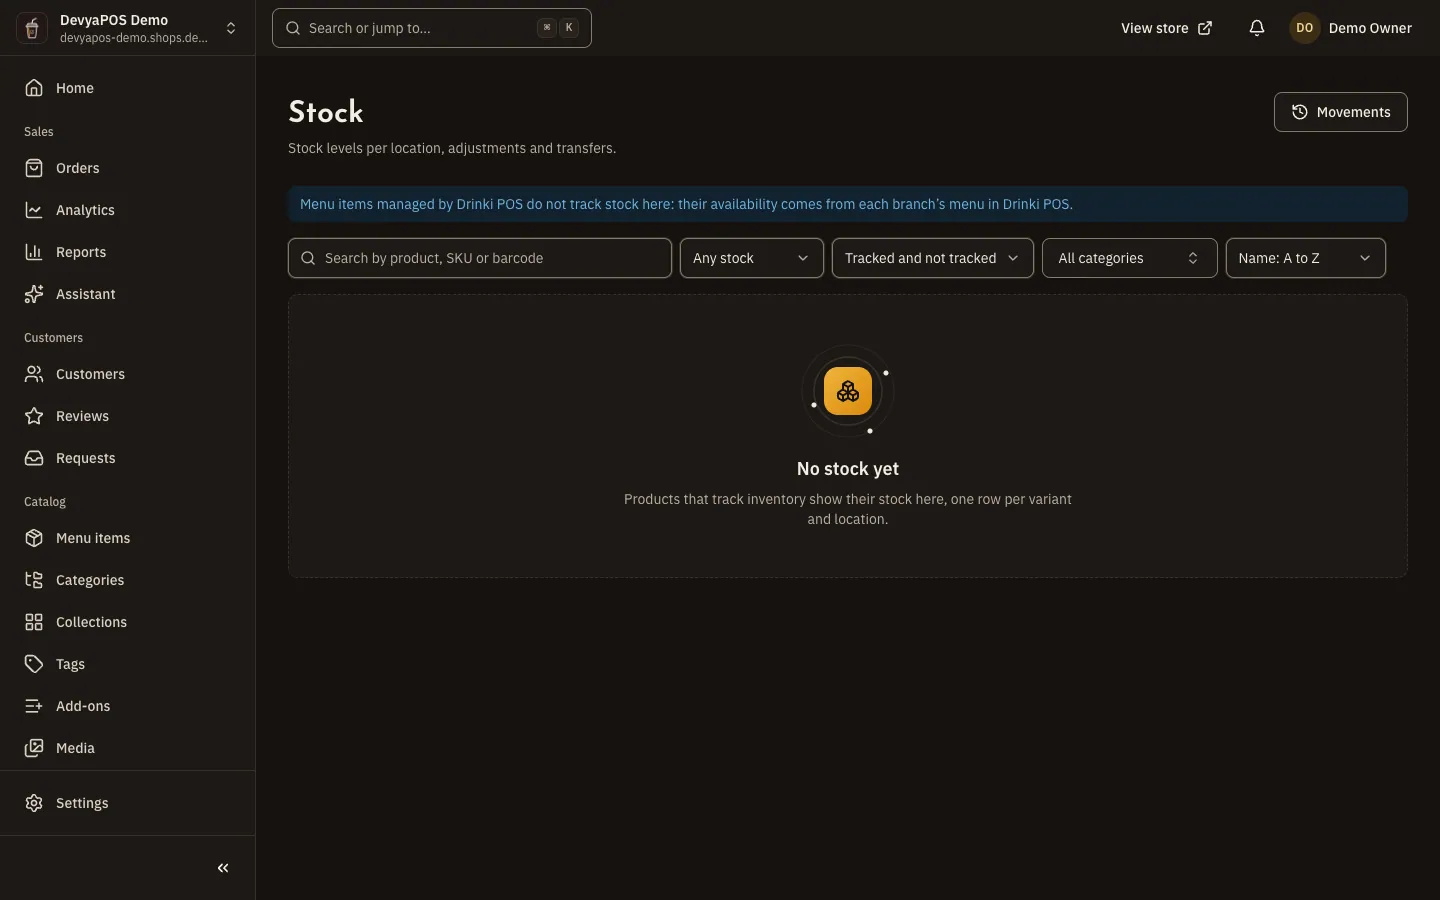Click the yellow stock boxes illustration
Image resolution: width=1440 pixels, height=900 pixels.
point(848,391)
